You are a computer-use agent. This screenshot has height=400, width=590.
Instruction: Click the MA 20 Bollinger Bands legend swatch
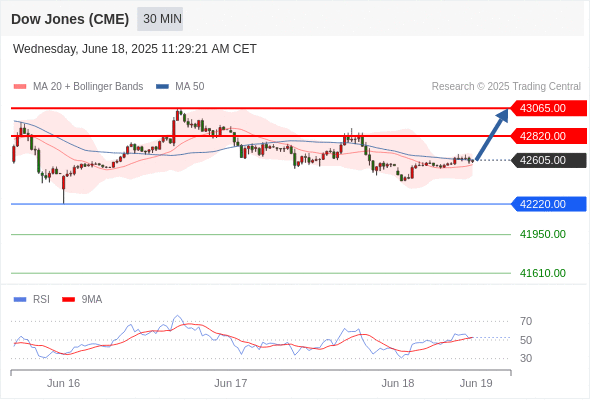20,87
